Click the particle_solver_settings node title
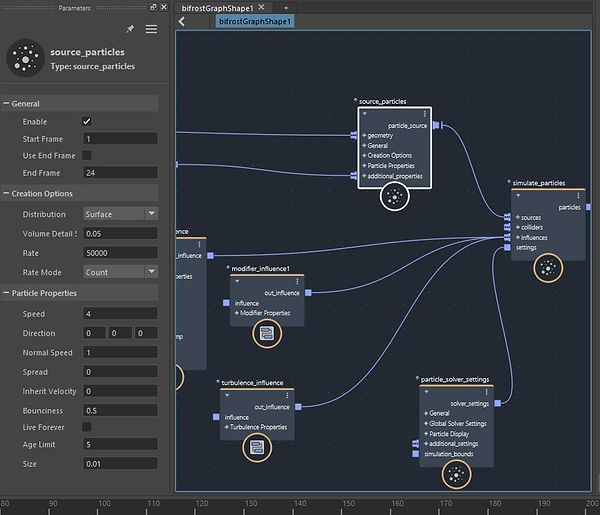 point(455,380)
